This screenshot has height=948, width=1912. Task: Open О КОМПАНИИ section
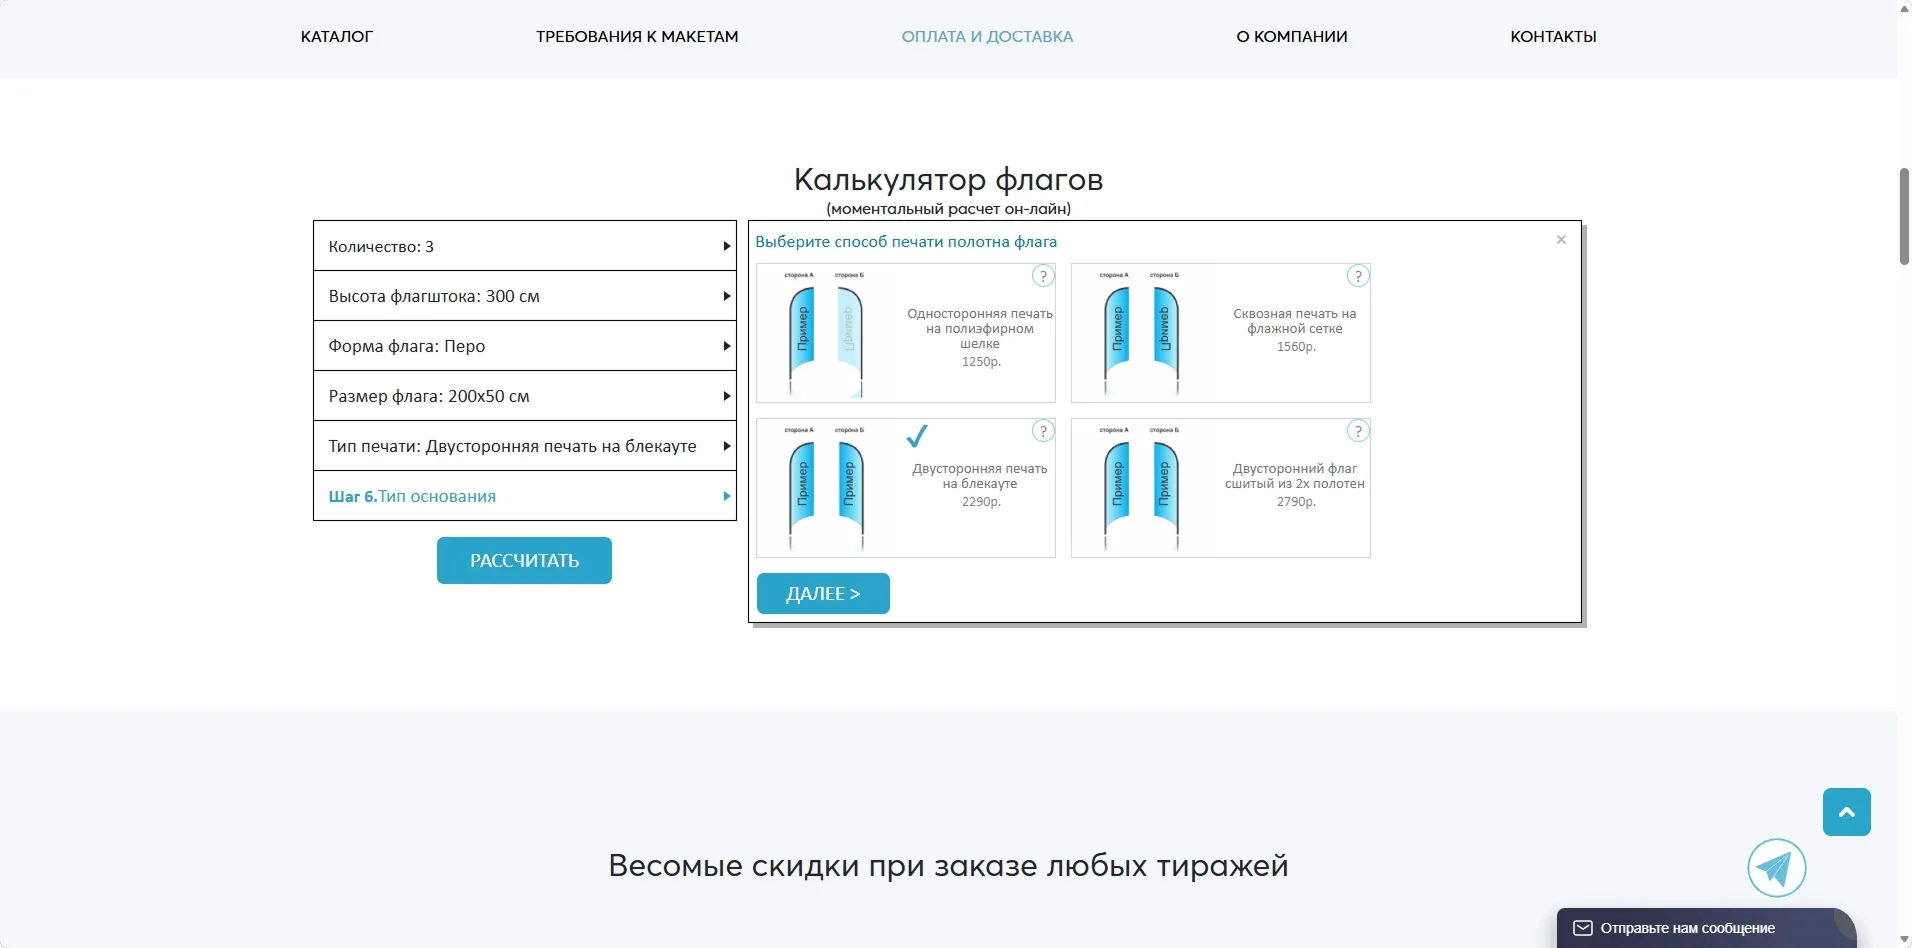[1292, 37]
